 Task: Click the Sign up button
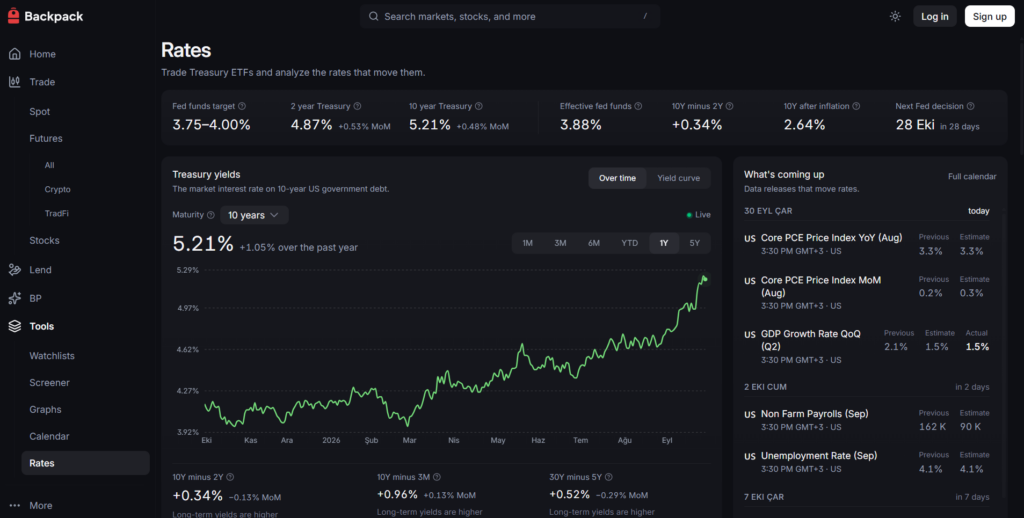coord(989,16)
